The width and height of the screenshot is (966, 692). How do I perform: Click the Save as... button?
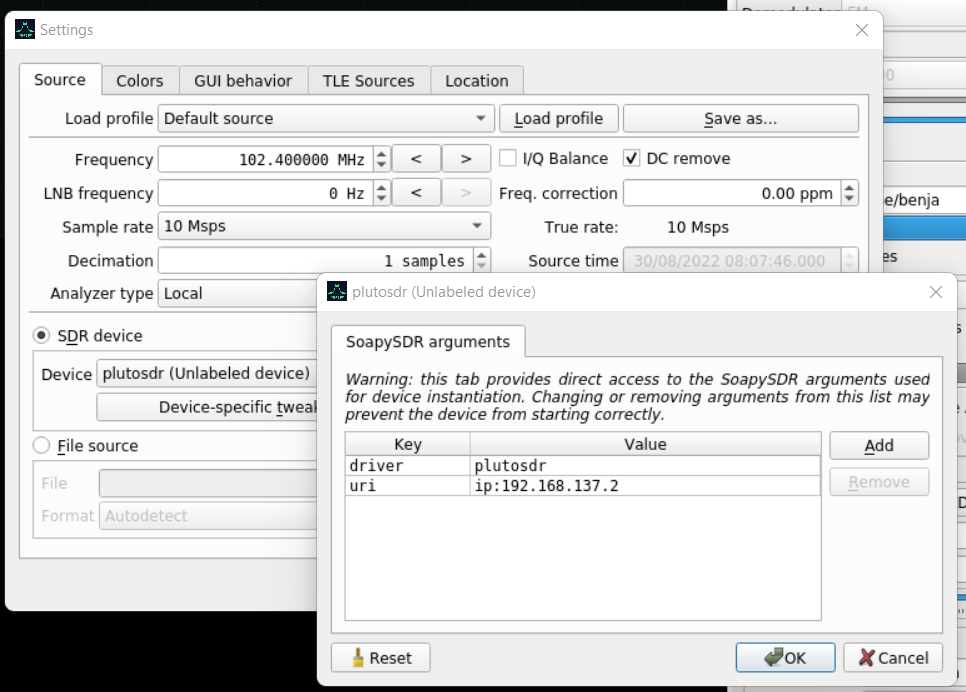pos(740,118)
